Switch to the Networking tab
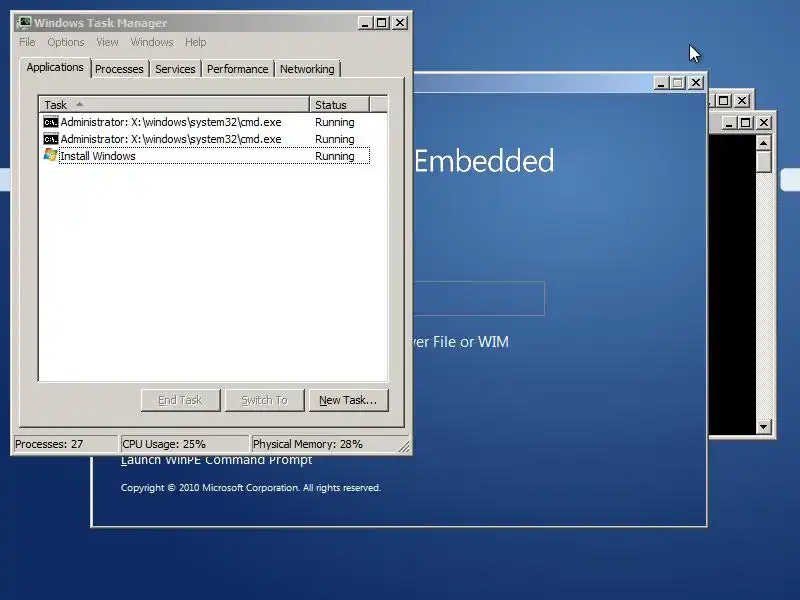This screenshot has width=800, height=600. 307,69
